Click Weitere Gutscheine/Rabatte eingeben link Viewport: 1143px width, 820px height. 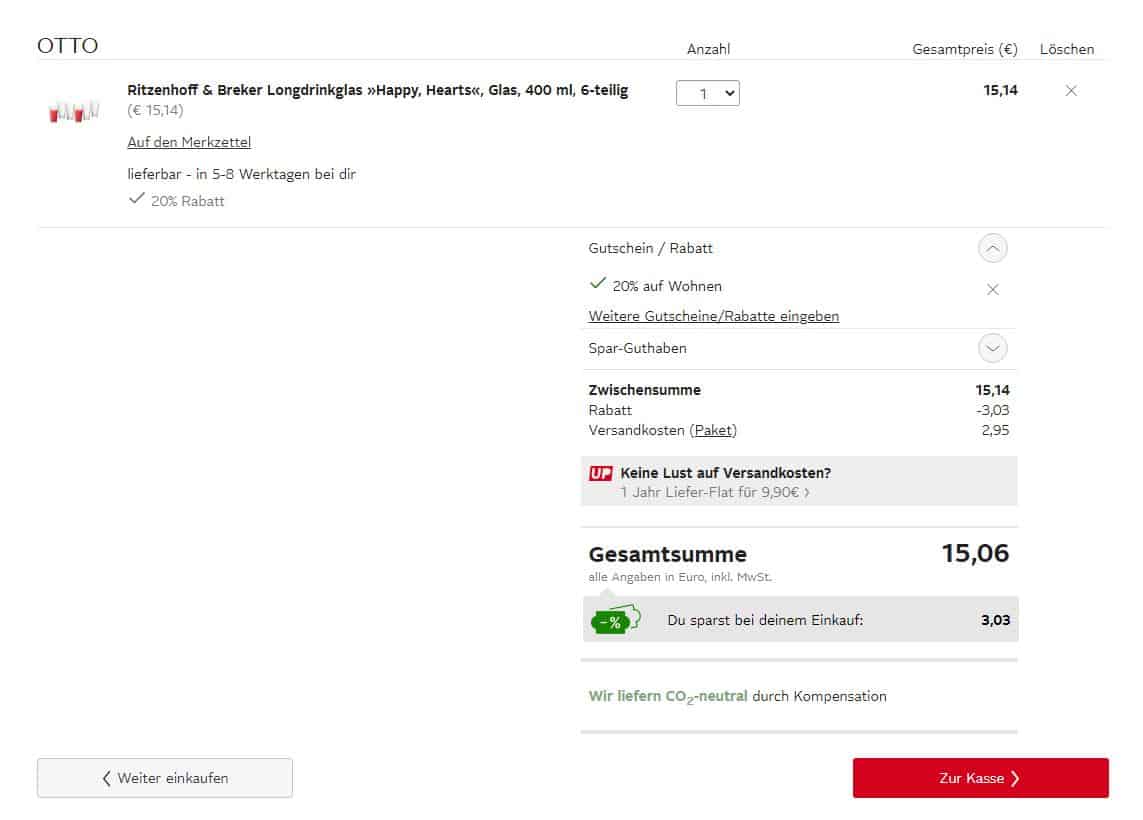point(713,316)
